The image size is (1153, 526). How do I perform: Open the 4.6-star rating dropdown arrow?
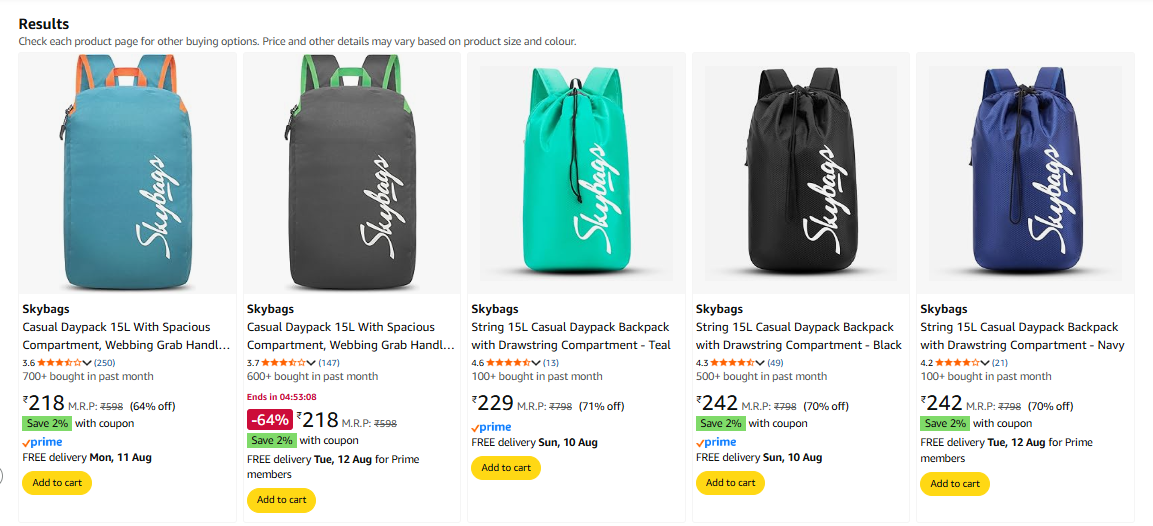coord(536,362)
